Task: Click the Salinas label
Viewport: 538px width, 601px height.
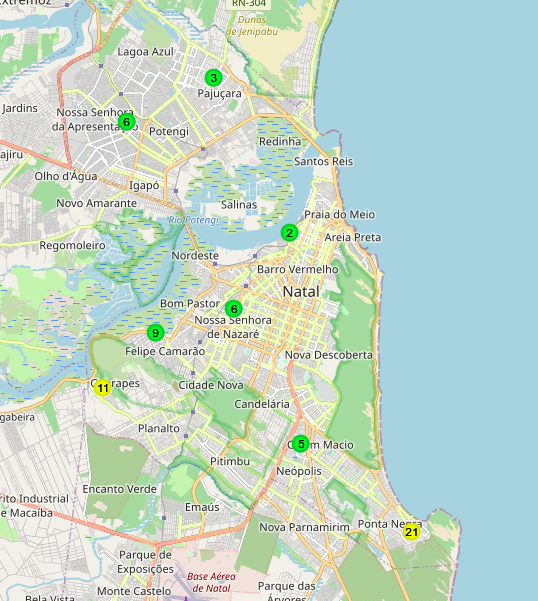Action: [239, 205]
